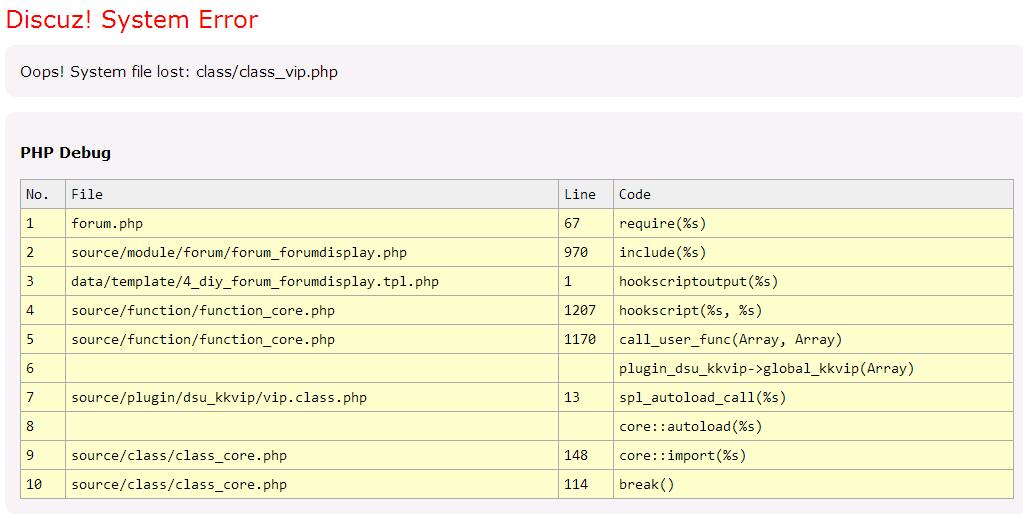Click class_core.php cell in row 9
Image resolution: width=1023 pixels, height=514 pixels.
click(x=312, y=455)
